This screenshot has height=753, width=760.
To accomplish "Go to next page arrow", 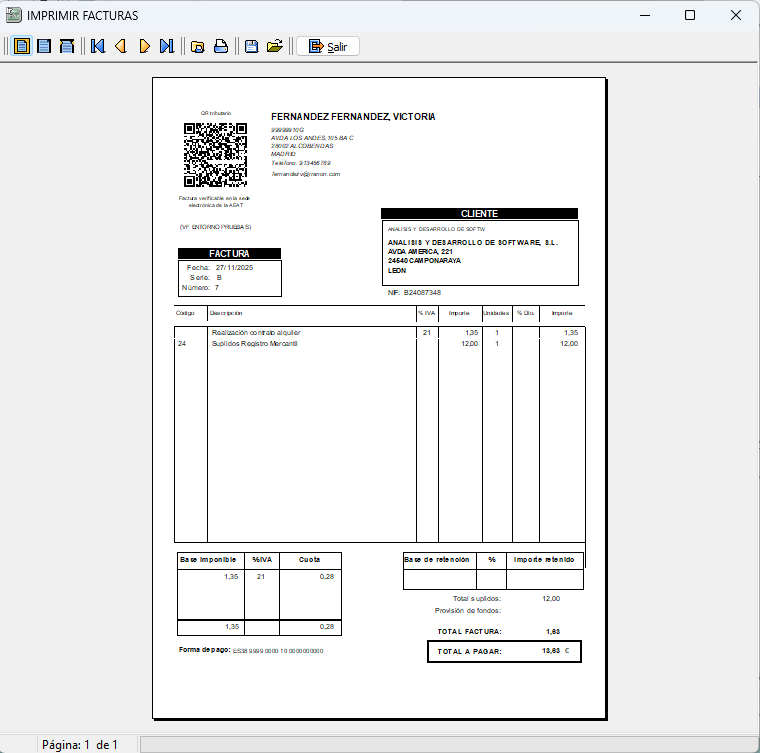I will click(x=144, y=46).
